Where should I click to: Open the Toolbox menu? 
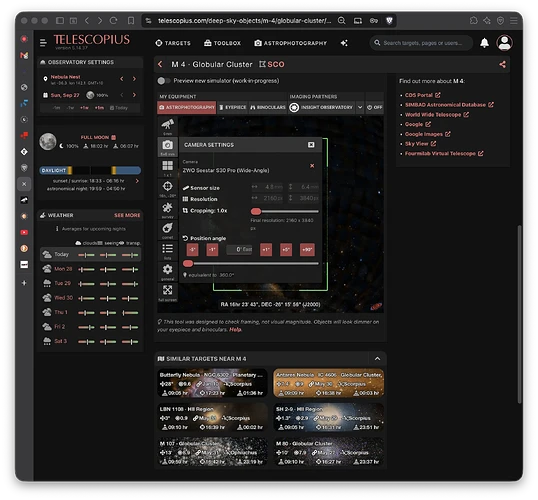pyautogui.click(x=222, y=43)
